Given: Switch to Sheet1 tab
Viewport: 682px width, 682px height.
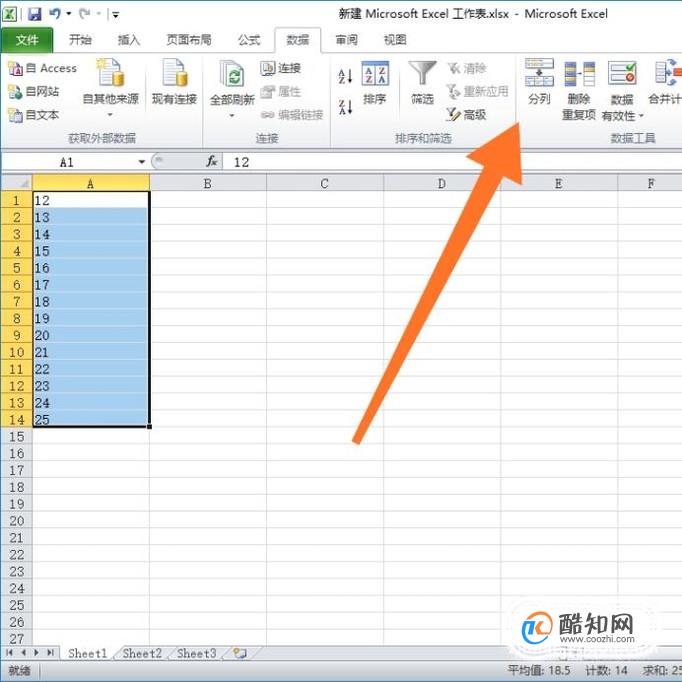Looking at the screenshot, I should click(87, 653).
